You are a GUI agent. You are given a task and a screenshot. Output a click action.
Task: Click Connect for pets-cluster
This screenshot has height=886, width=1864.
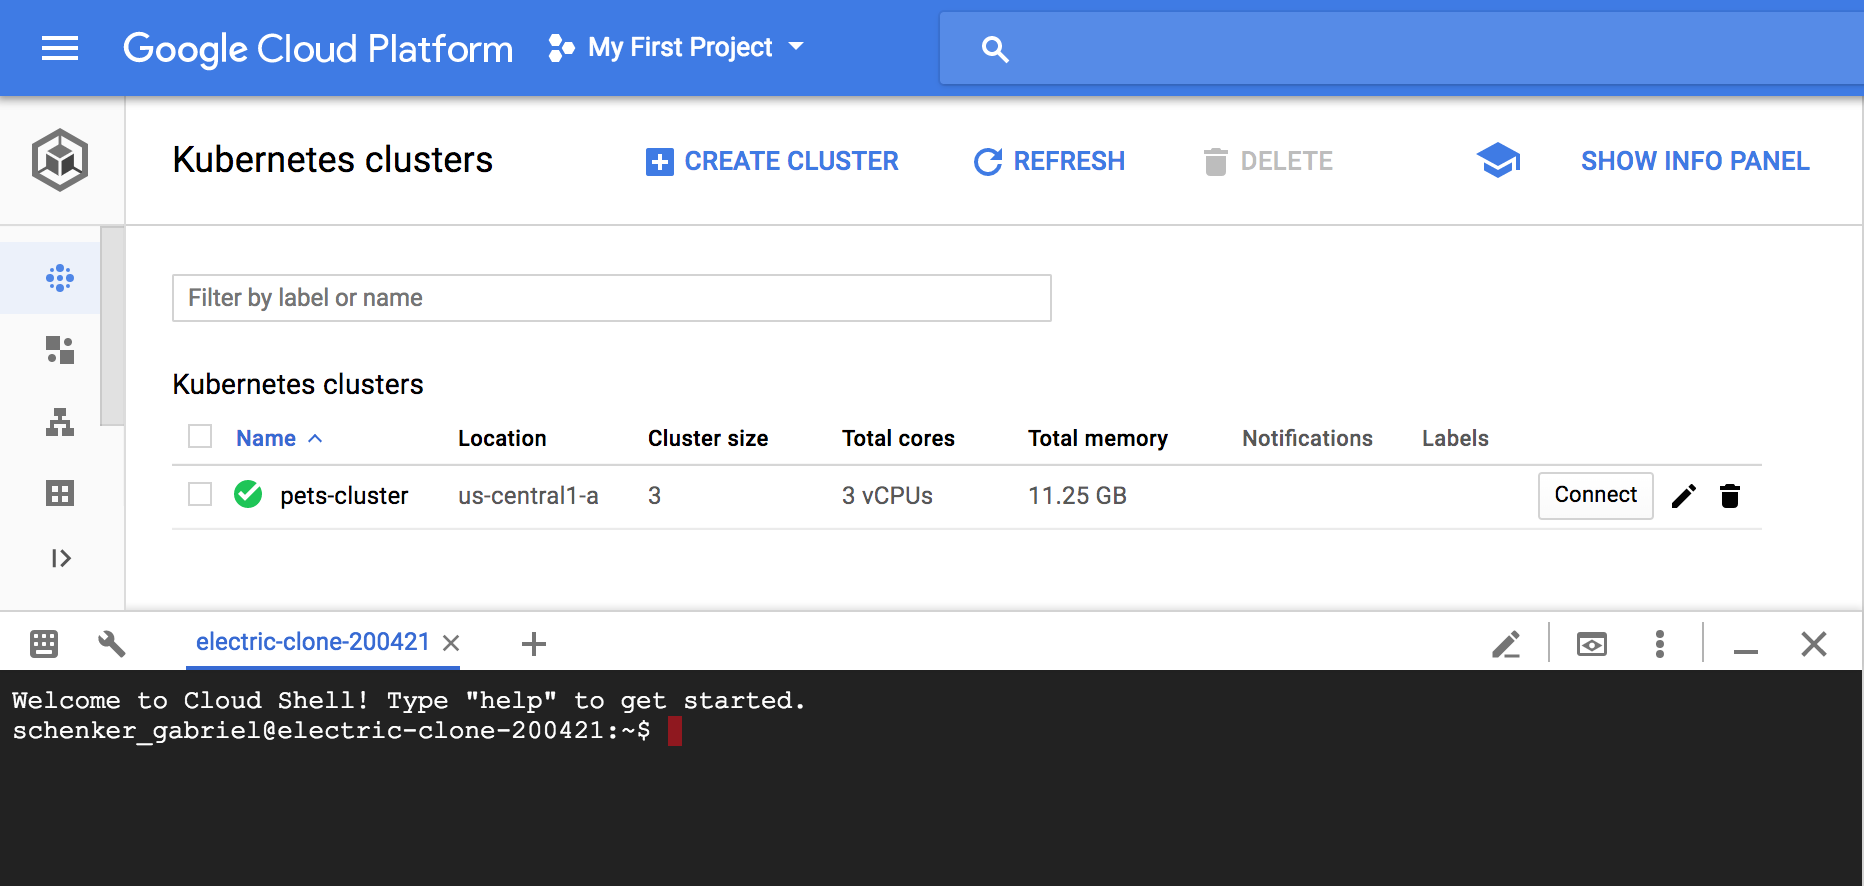click(1595, 495)
